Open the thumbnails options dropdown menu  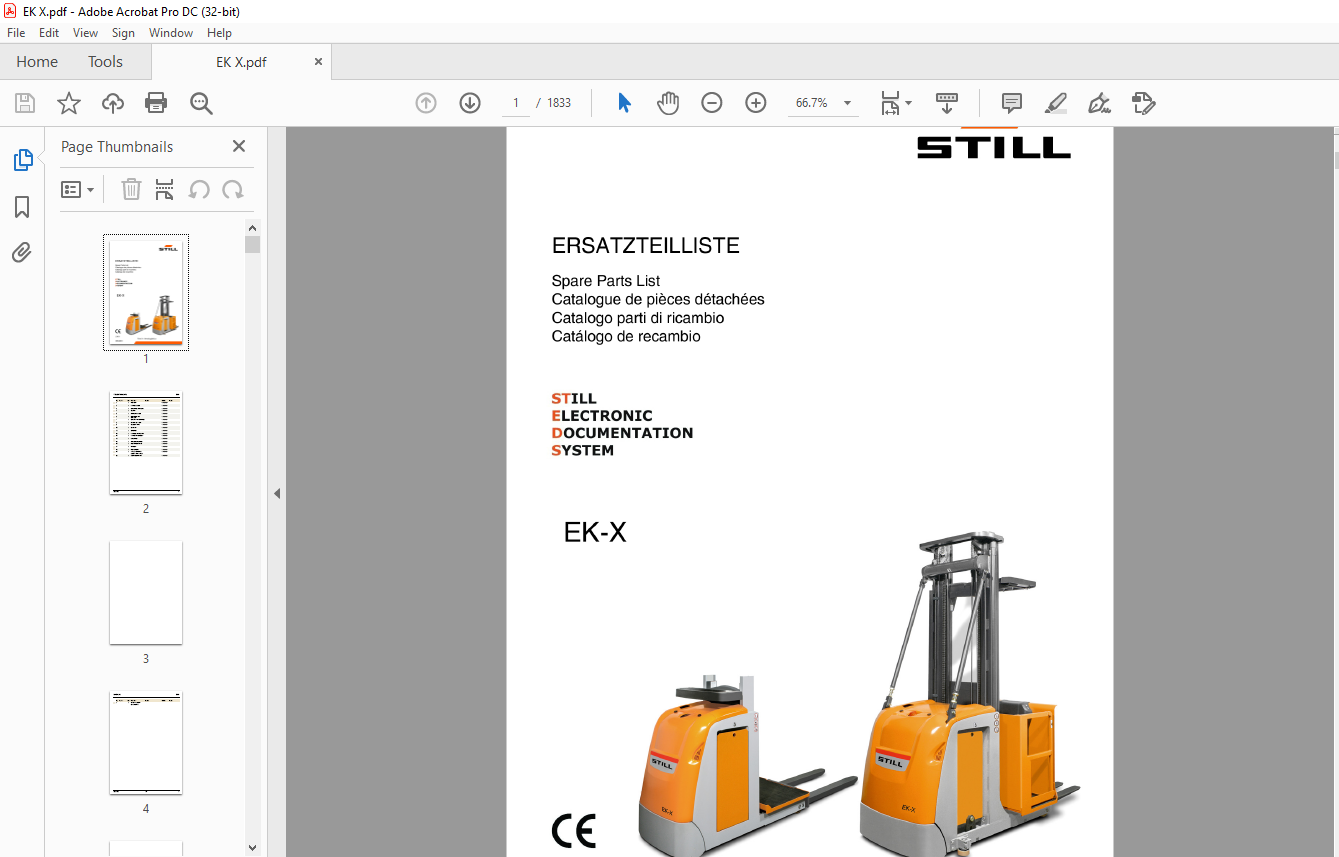78,189
